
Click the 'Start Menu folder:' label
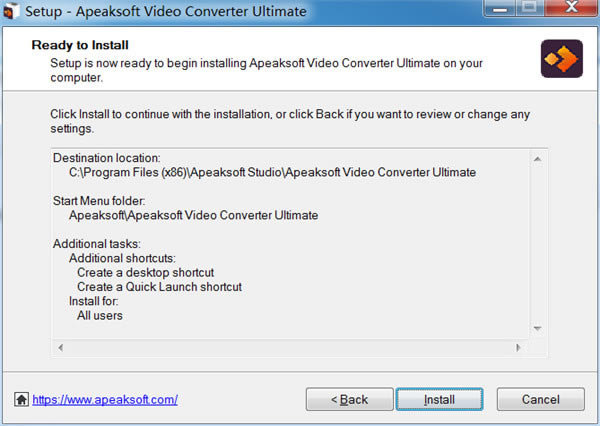coord(99,201)
